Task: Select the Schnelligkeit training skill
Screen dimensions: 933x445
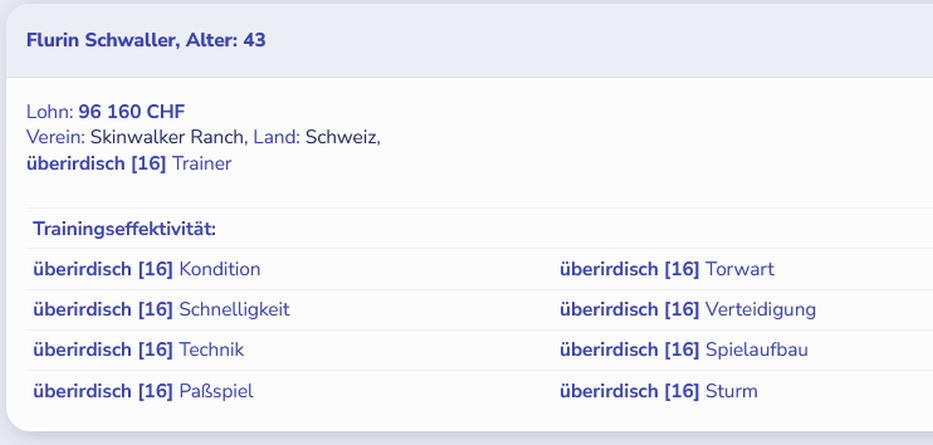Action: (234, 310)
